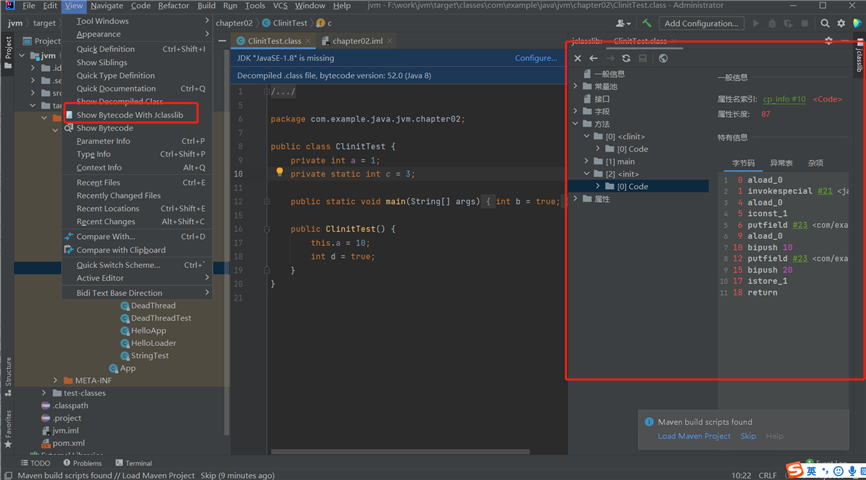Viewport: 866px width, 480px height.
Task: Click cp_info #10 link
Action: [x=784, y=99]
